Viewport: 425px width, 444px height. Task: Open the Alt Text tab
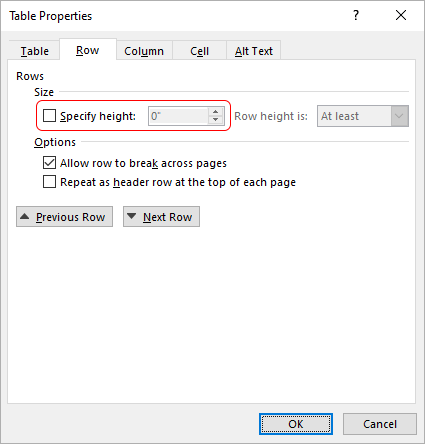pyautogui.click(x=254, y=51)
